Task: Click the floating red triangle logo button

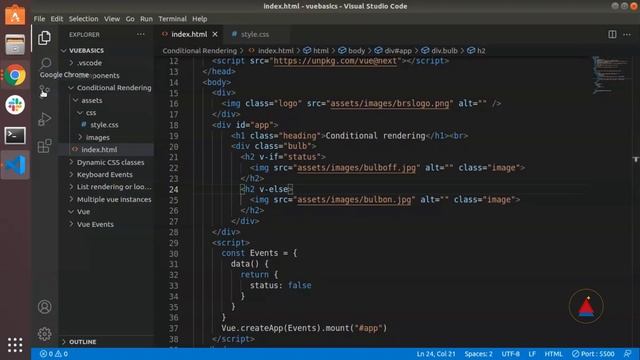Action: point(586,307)
